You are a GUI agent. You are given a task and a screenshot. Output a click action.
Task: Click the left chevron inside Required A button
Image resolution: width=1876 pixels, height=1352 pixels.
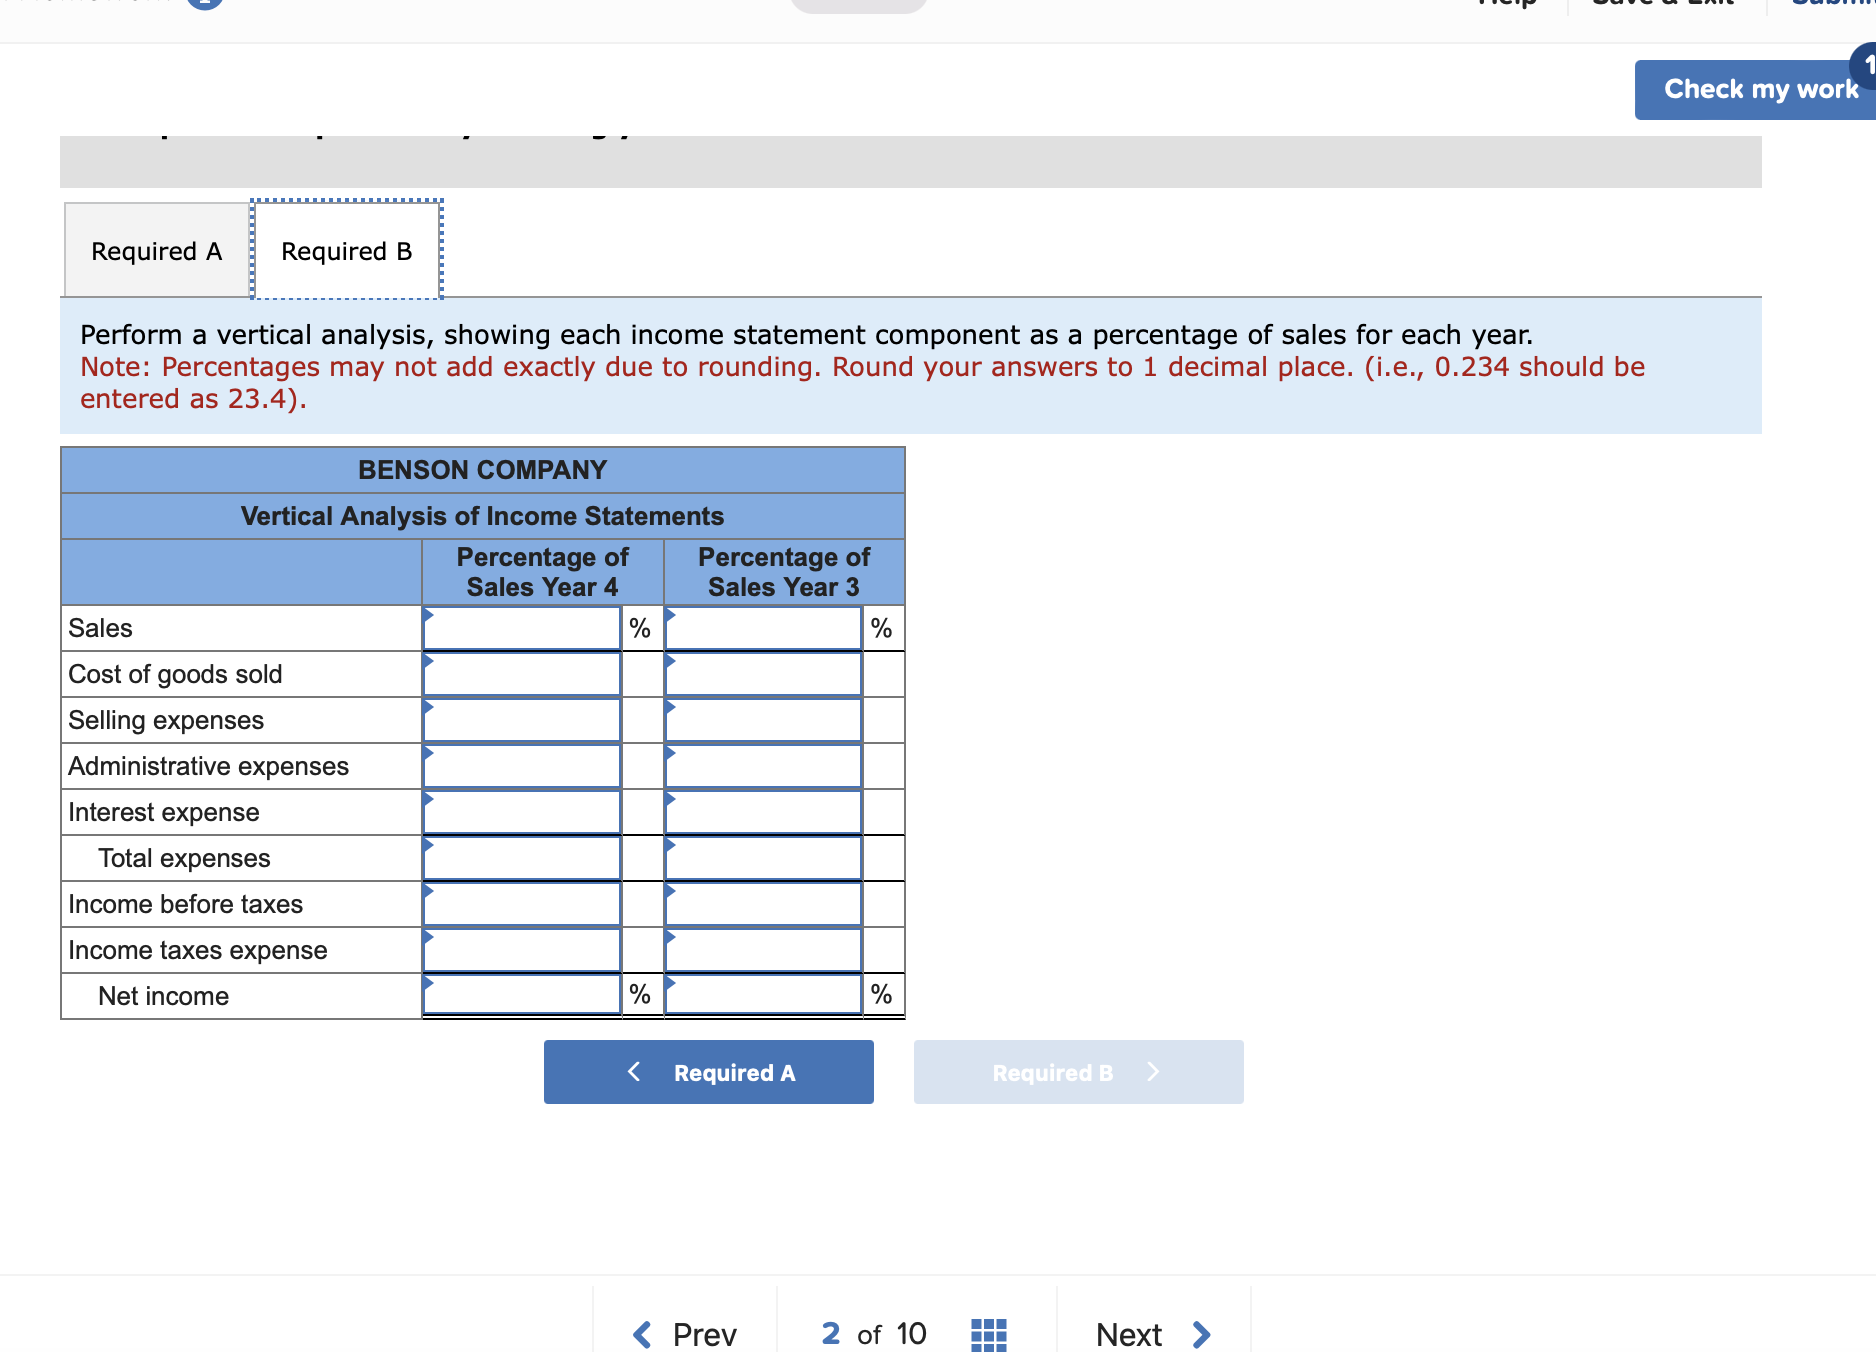633,1071
